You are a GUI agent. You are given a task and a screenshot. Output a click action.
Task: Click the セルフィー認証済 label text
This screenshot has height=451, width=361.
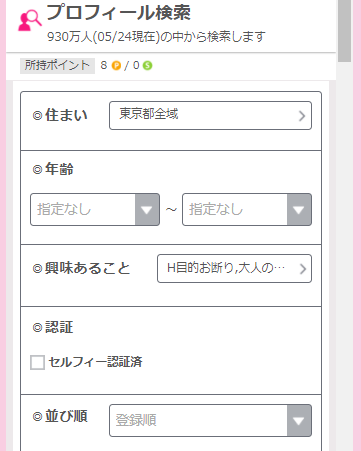point(95,362)
